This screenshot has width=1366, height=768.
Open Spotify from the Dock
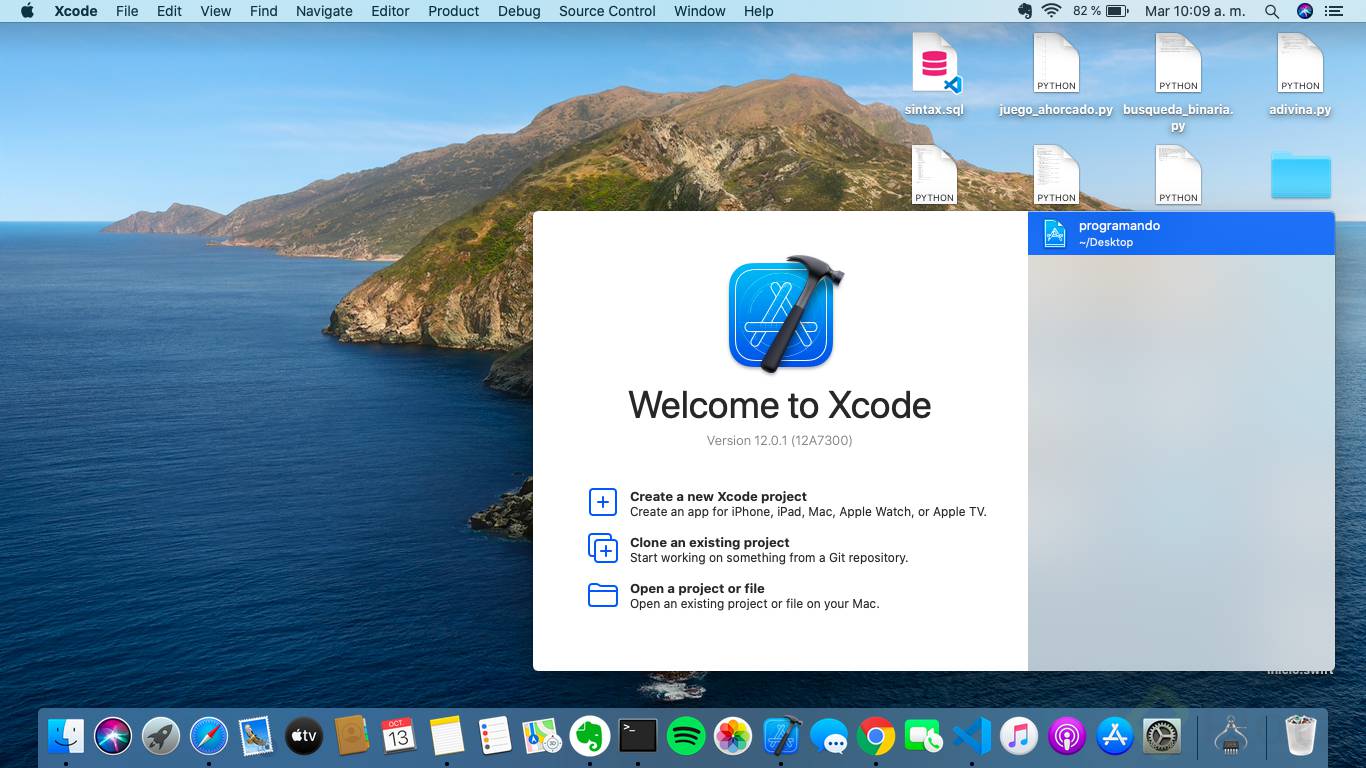(686, 737)
